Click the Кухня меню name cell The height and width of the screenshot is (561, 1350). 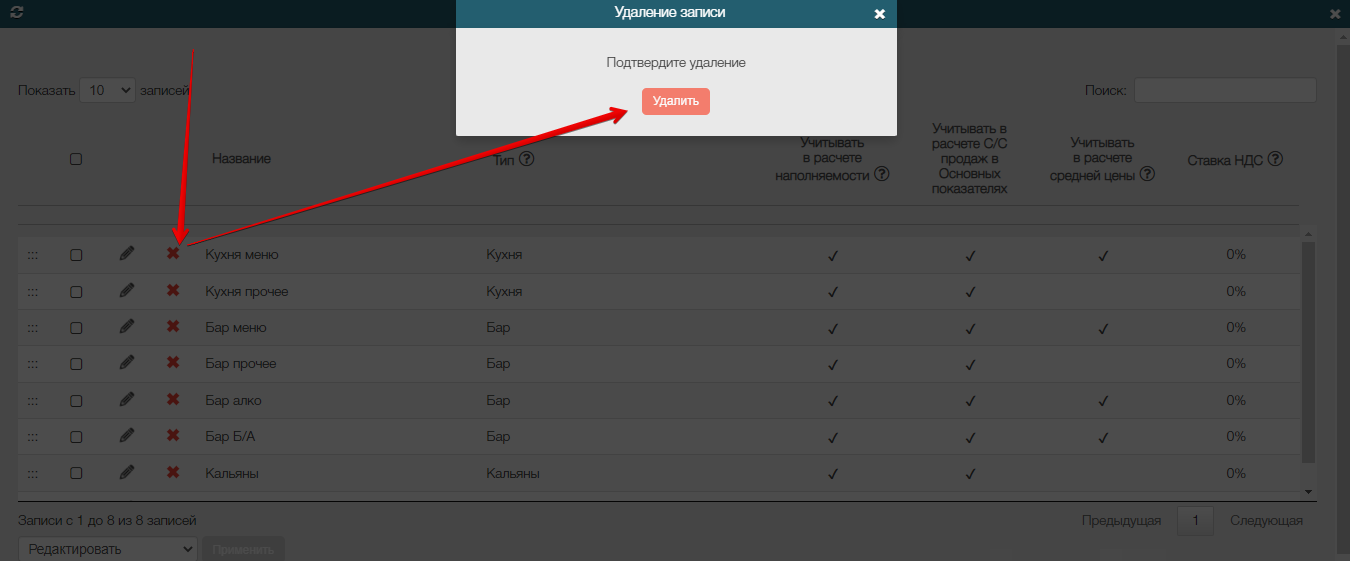[x=241, y=254]
